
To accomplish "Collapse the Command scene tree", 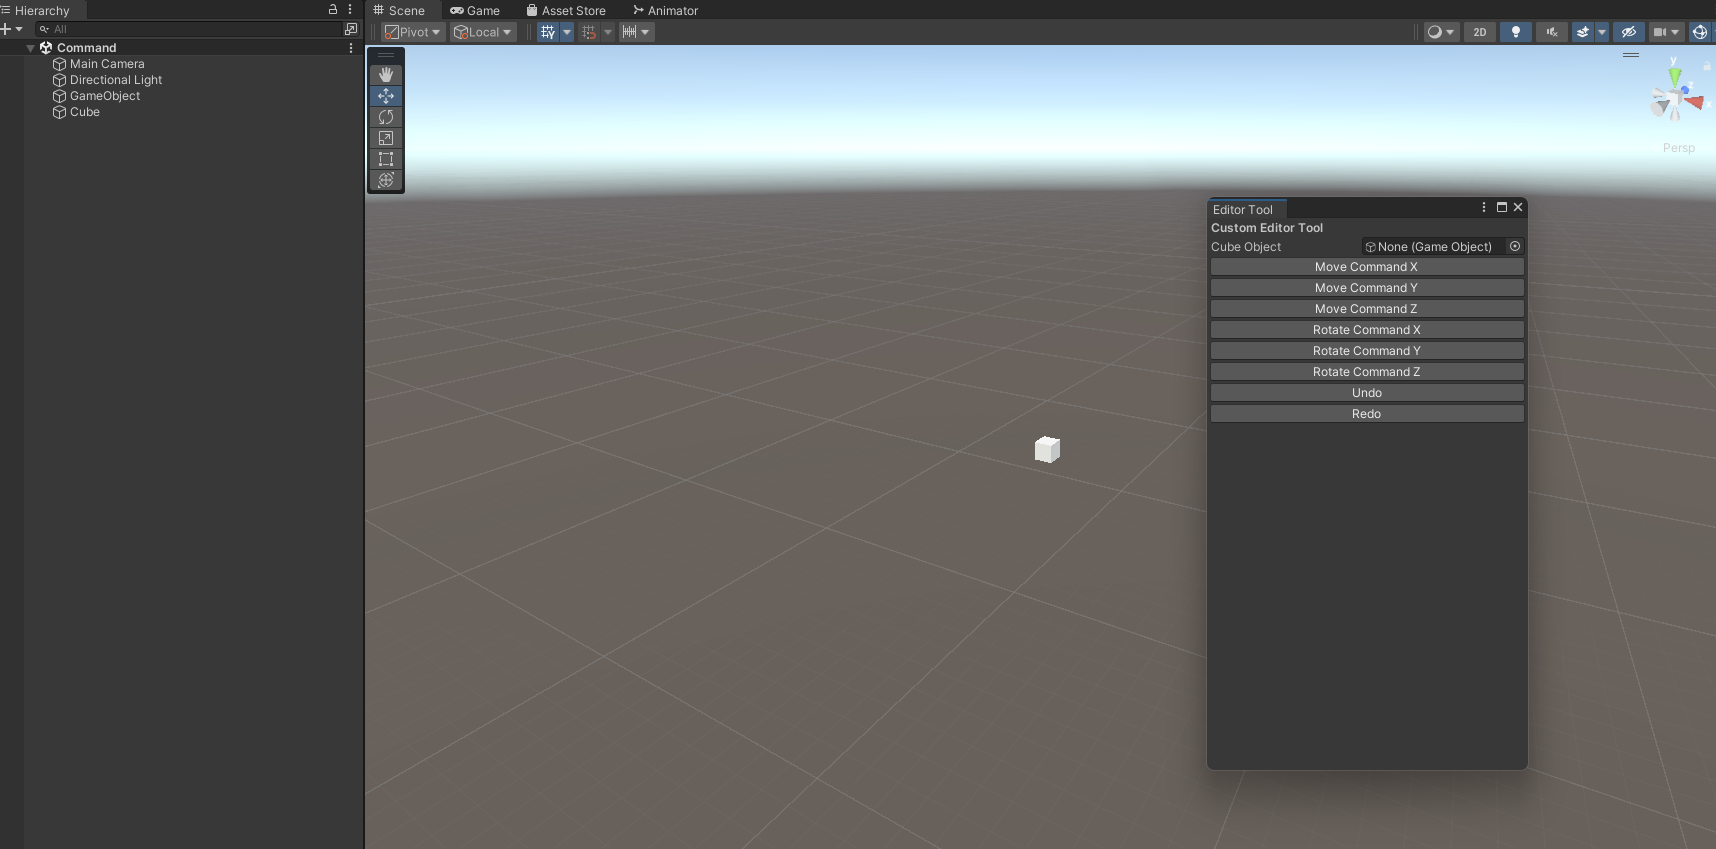I will coord(31,48).
